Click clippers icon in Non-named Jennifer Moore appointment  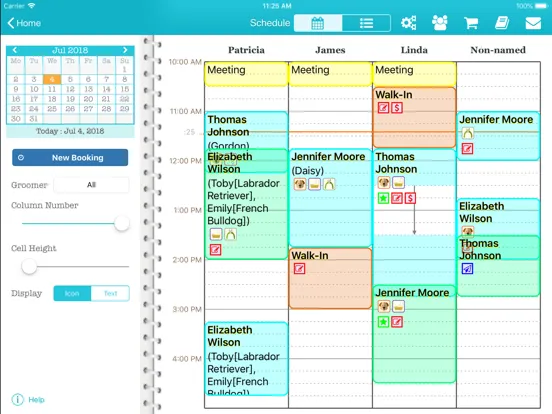coord(468,133)
